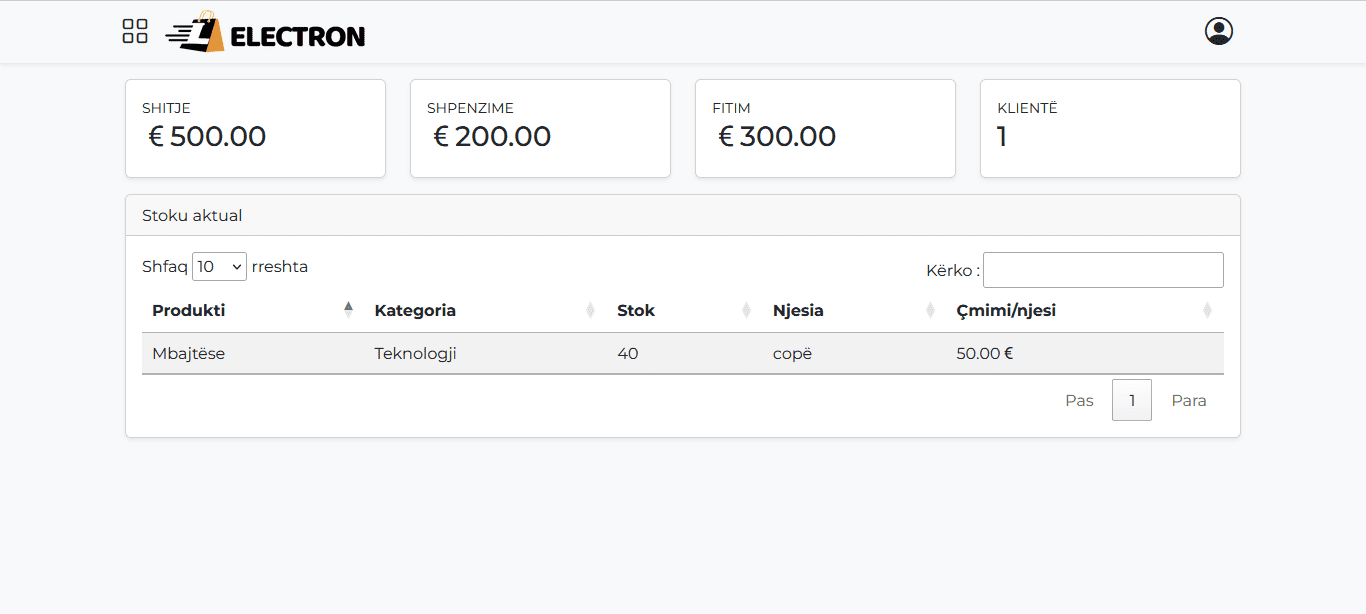Click the Electron logo
Image resolution: width=1366 pixels, height=614 pixels.
point(266,33)
